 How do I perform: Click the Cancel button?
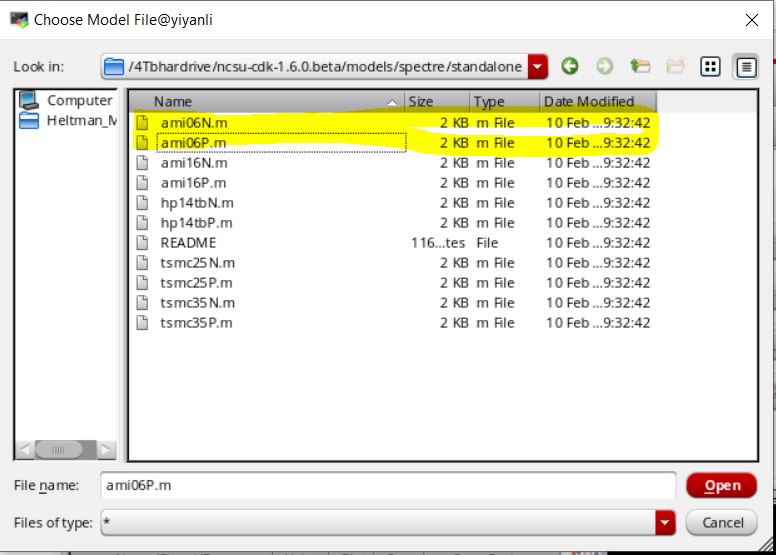pyautogui.click(x=721, y=522)
